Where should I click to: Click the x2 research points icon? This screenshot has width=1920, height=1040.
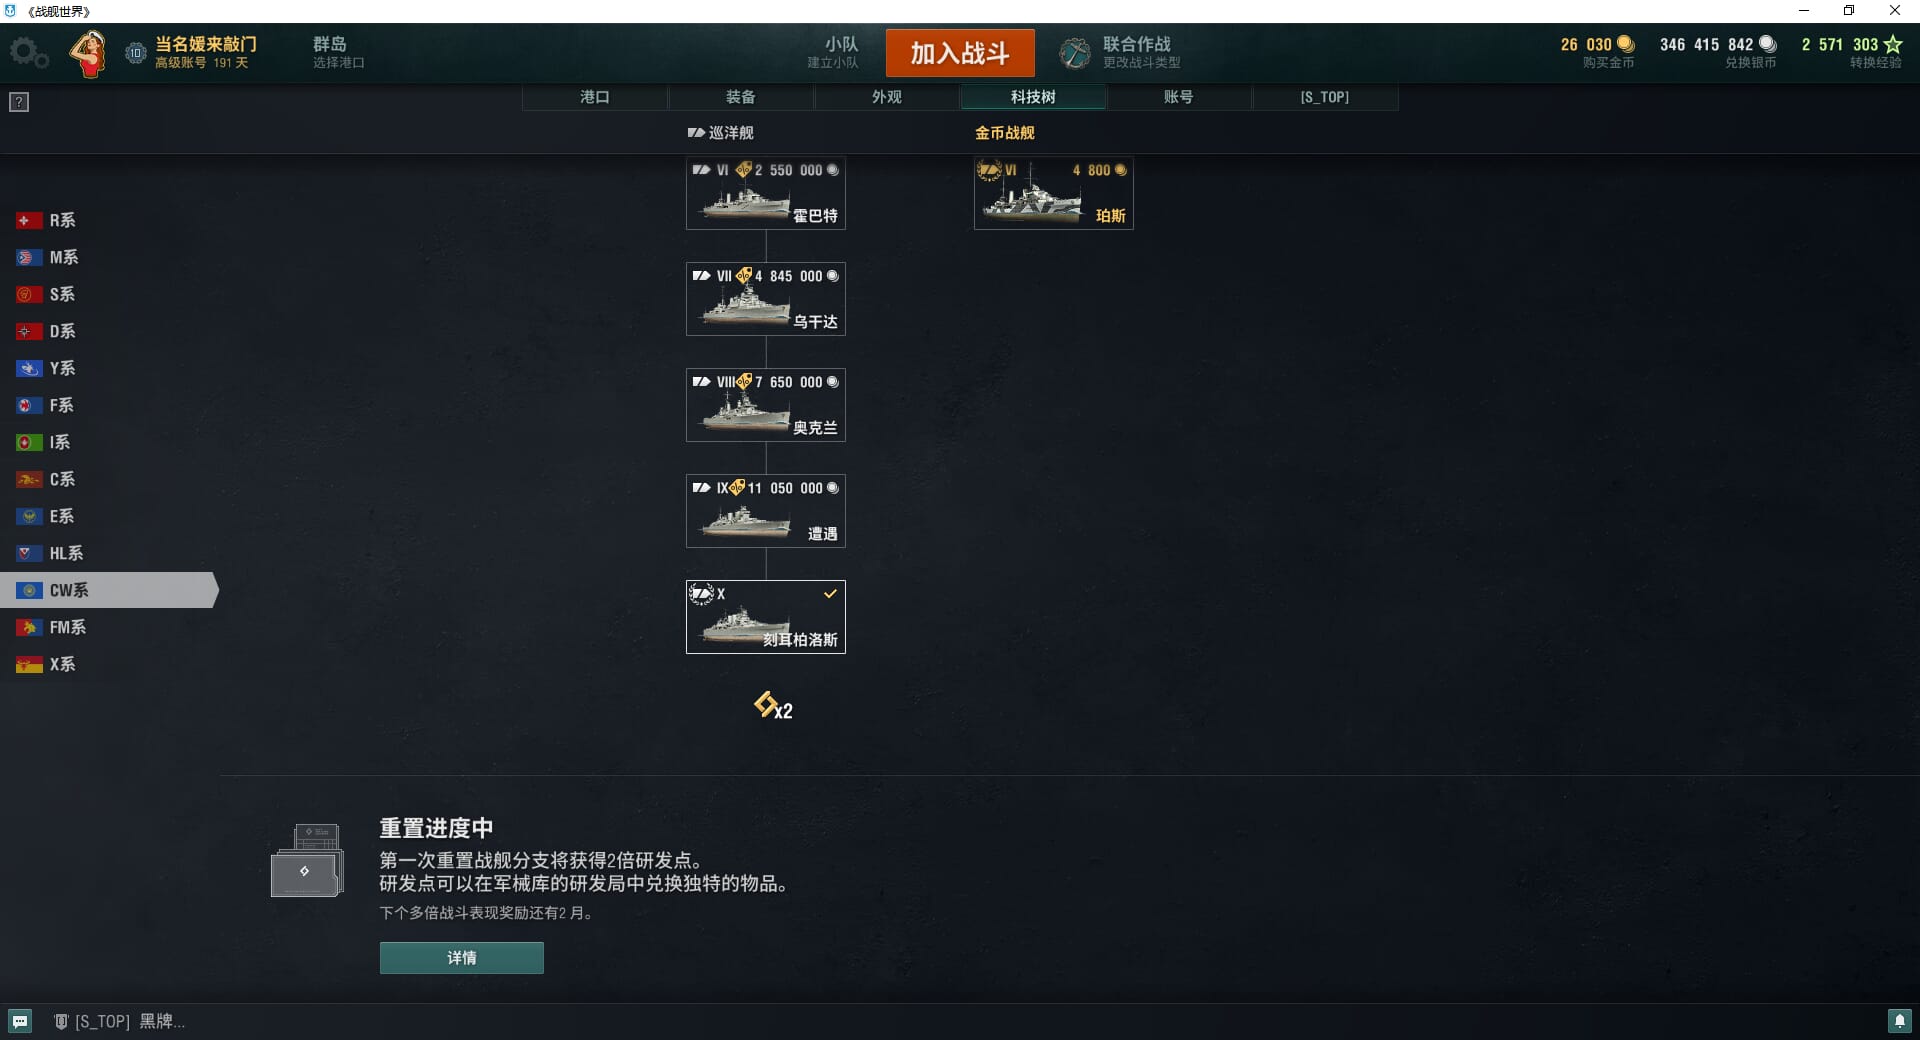[x=773, y=706]
